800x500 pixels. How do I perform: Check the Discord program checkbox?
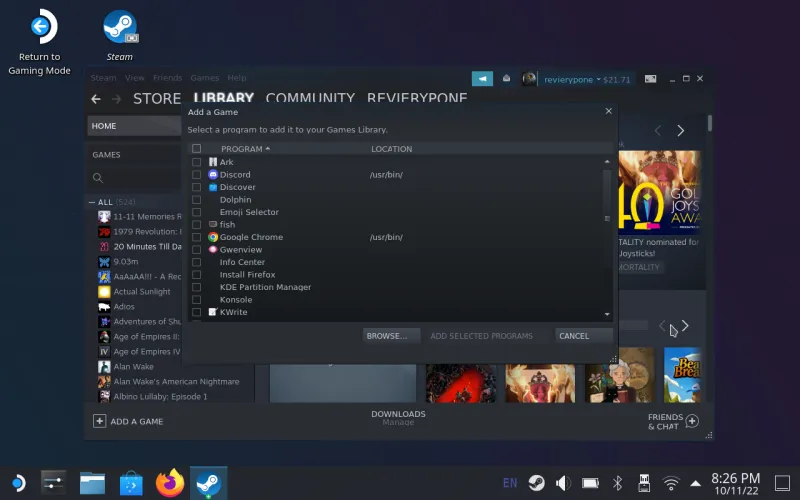tap(197, 175)
